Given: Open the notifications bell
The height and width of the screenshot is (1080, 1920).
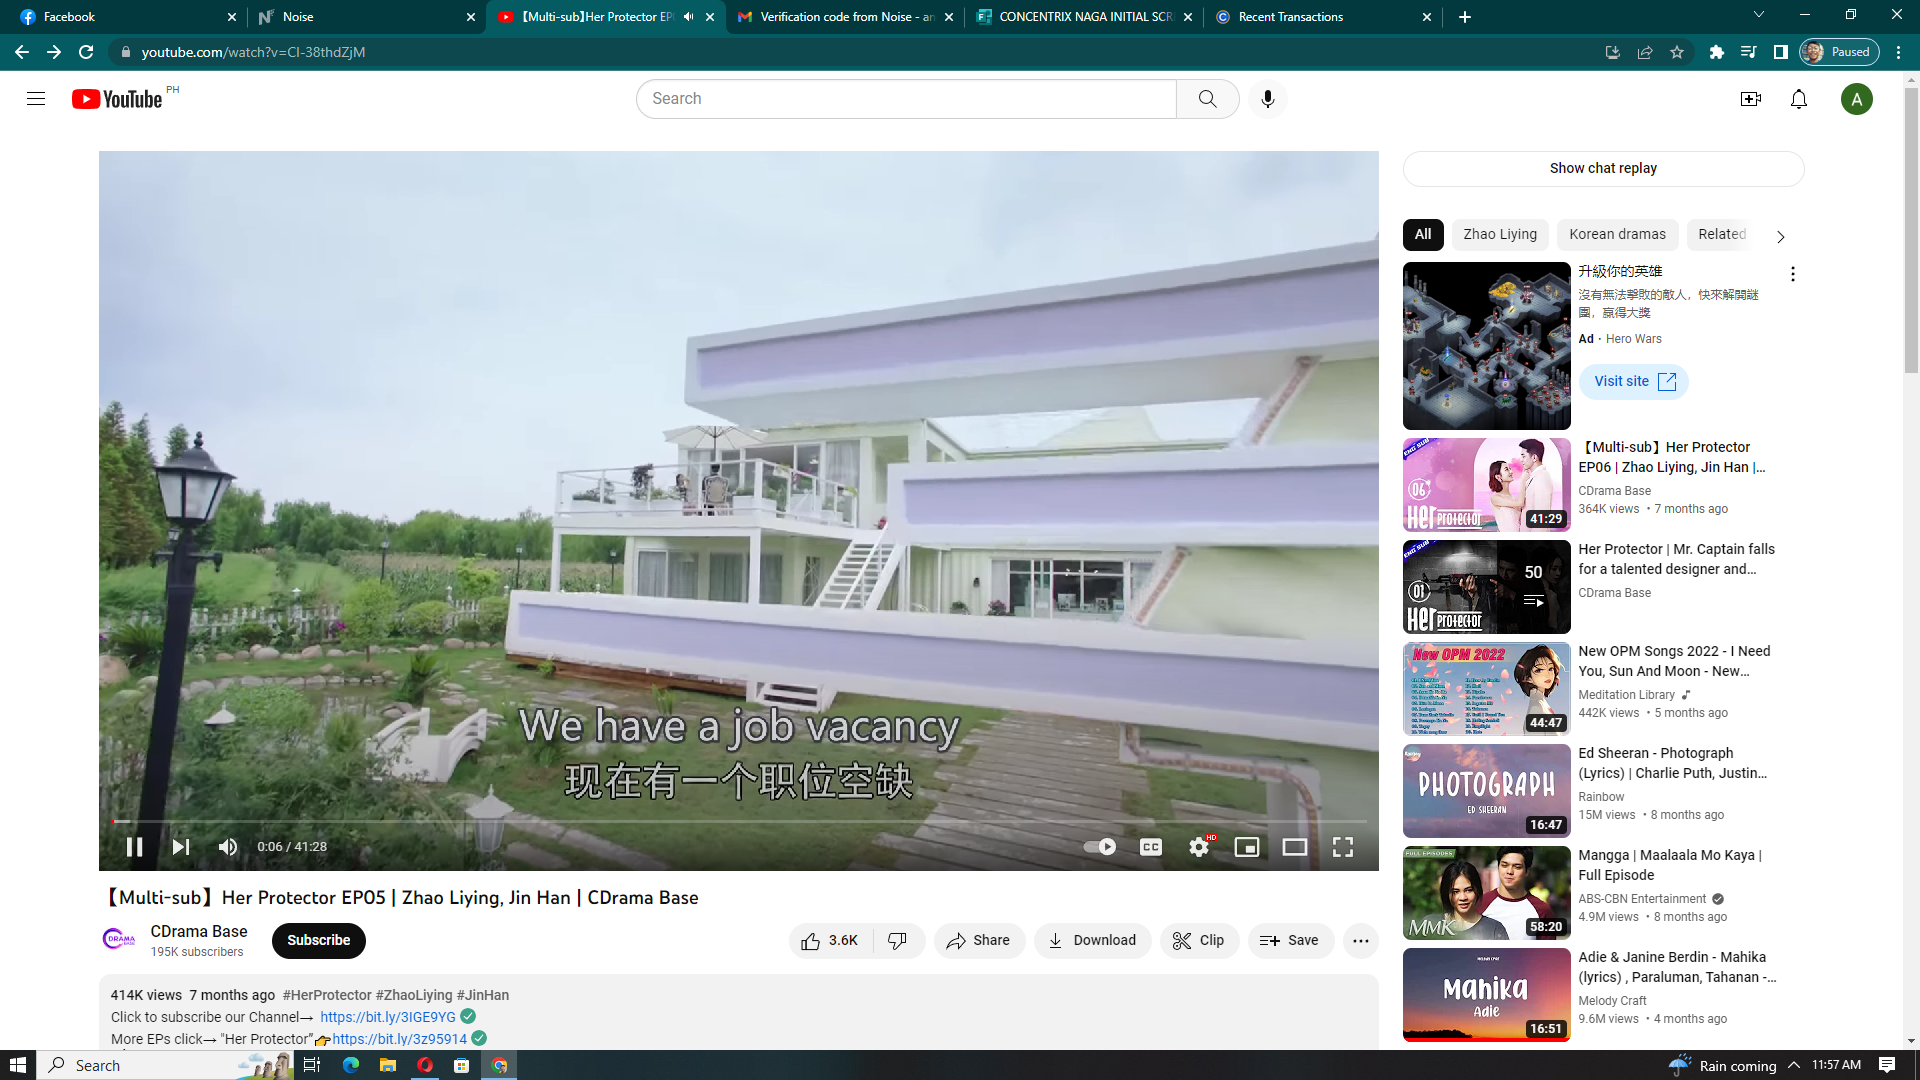Looking at the screenshot, I should click(1799, 99).
